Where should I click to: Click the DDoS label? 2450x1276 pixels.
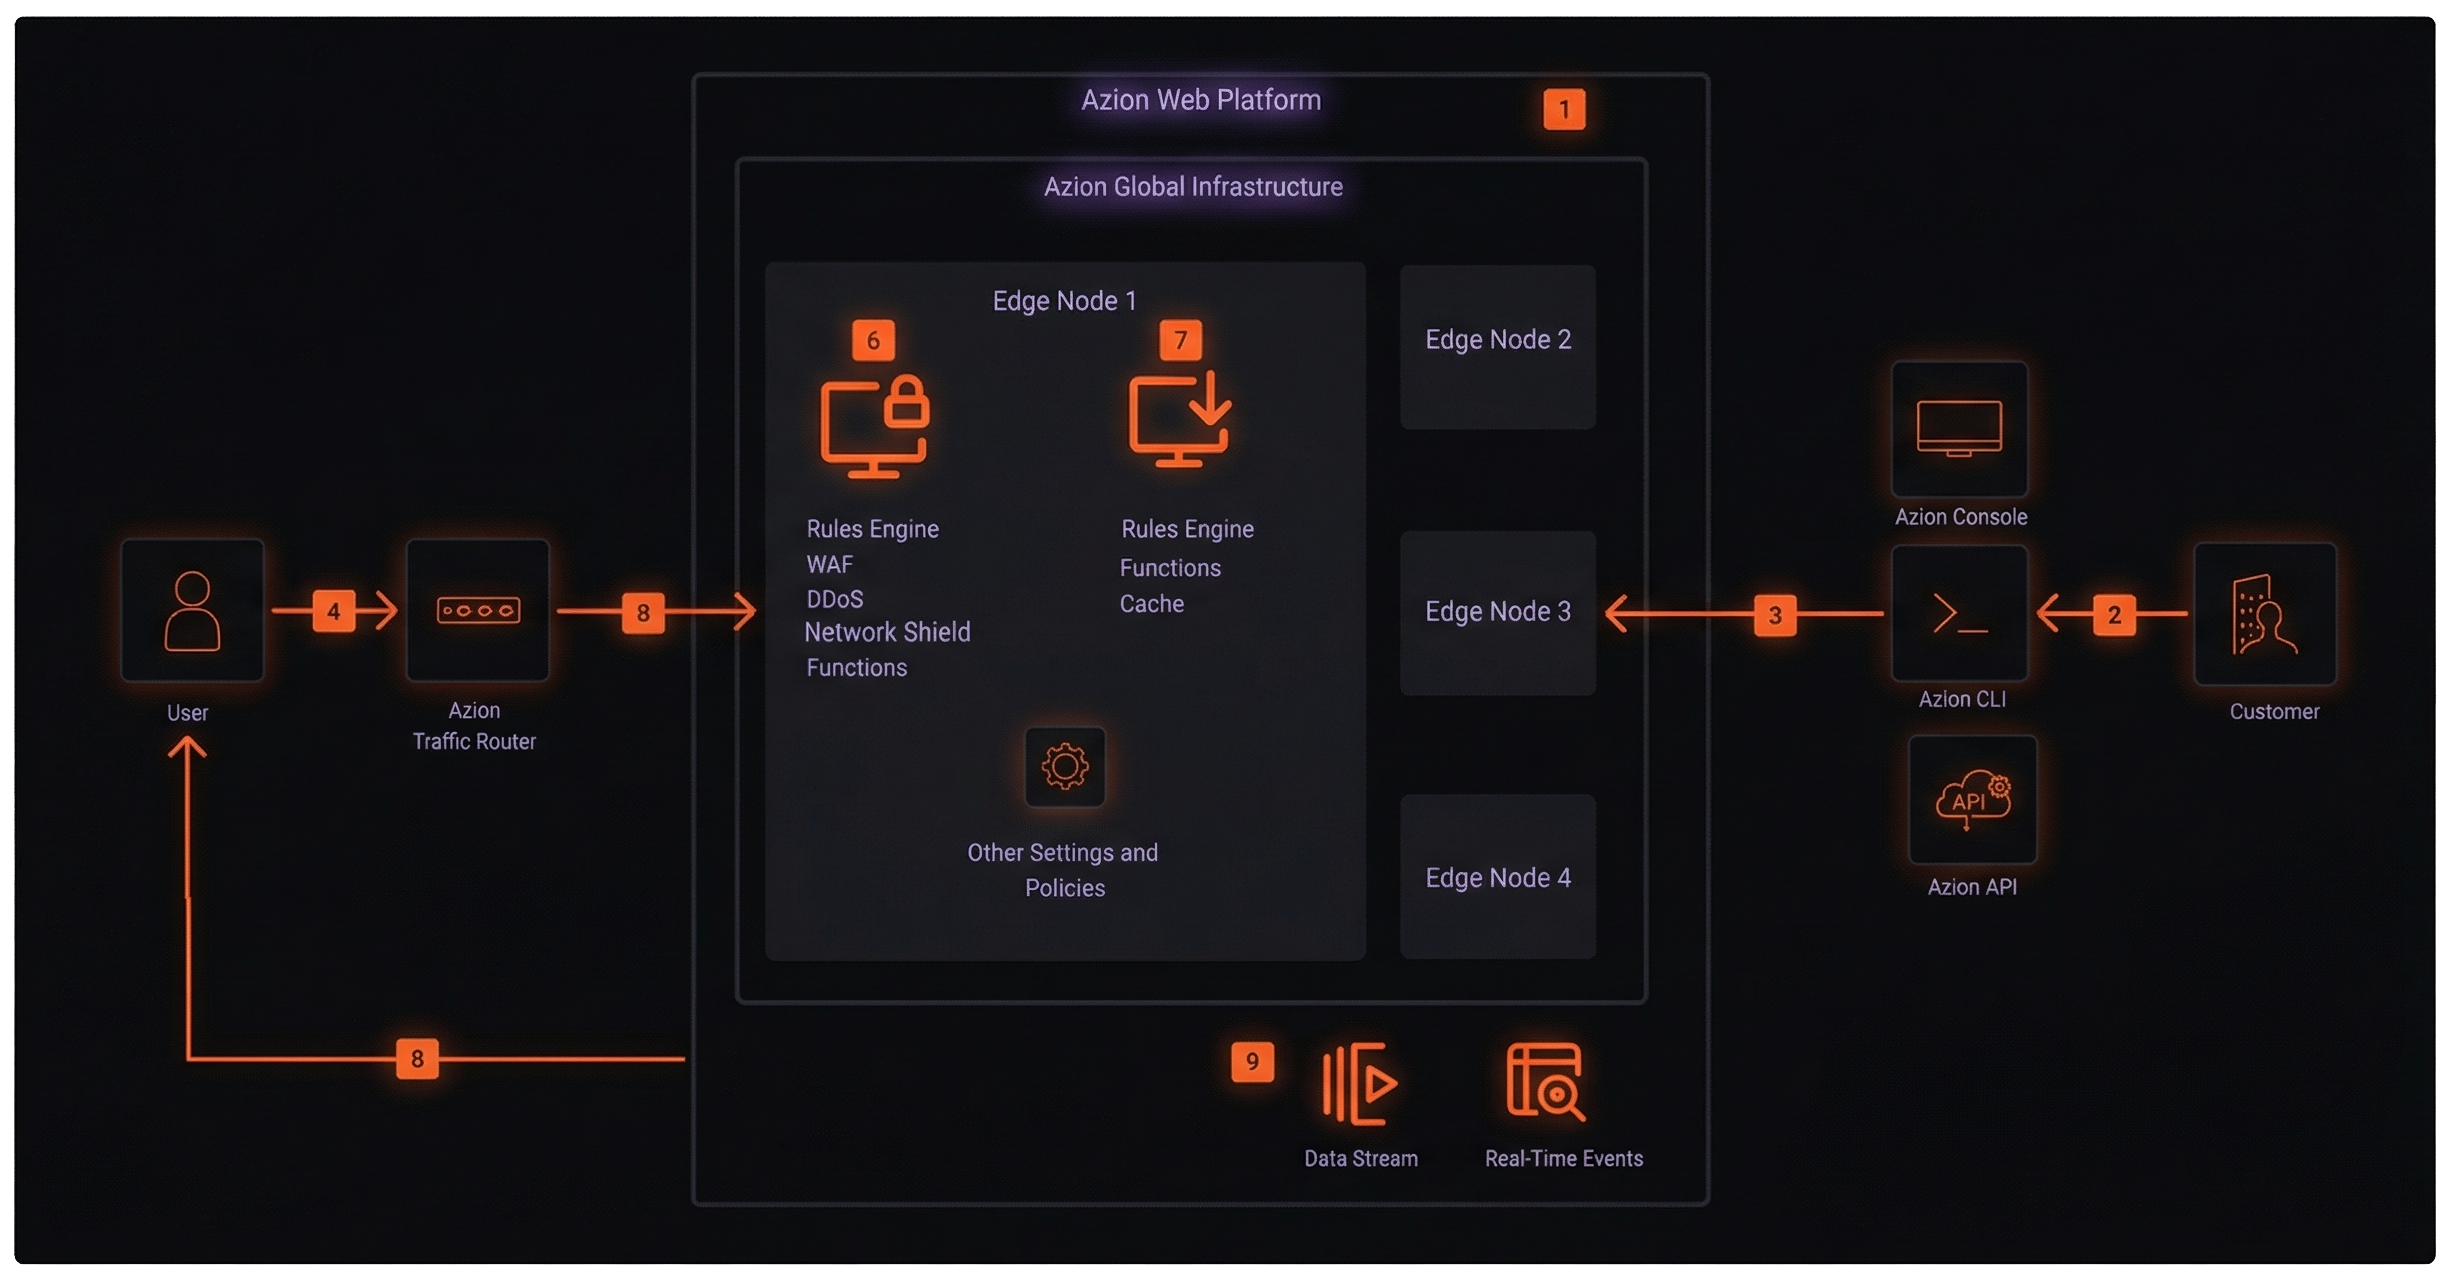835,599
